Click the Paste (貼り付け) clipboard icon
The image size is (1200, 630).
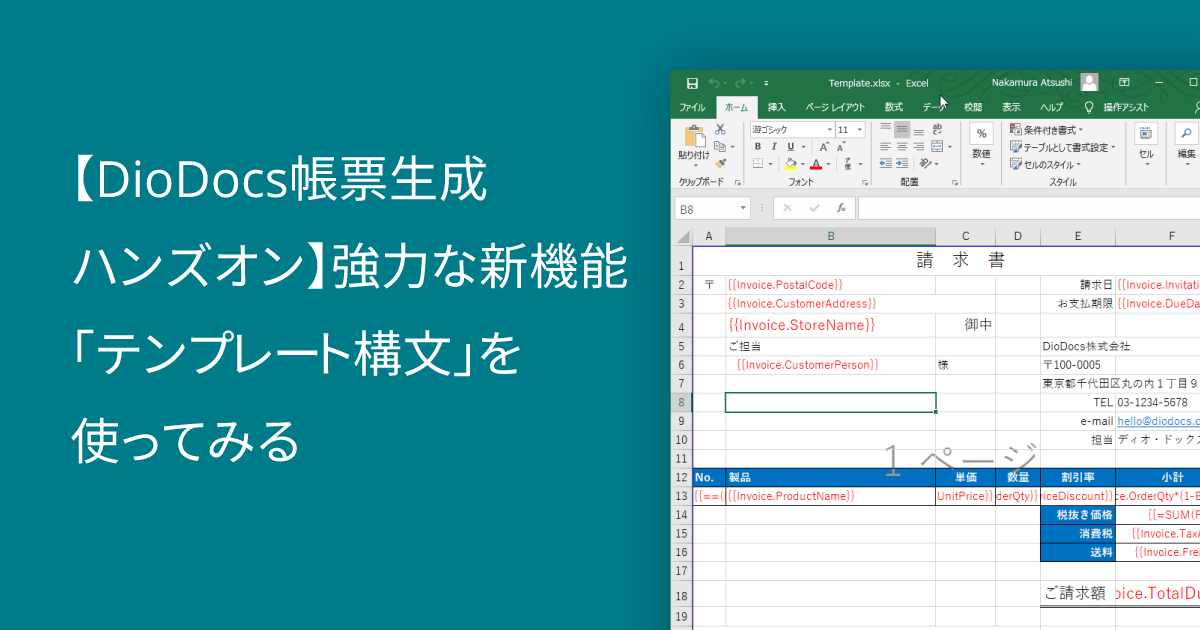point(693,136)
